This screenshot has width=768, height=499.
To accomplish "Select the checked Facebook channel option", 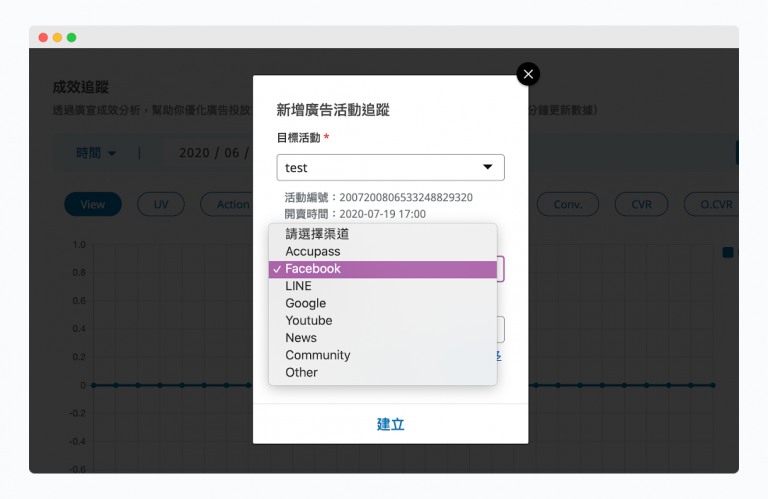I will 383,269.
